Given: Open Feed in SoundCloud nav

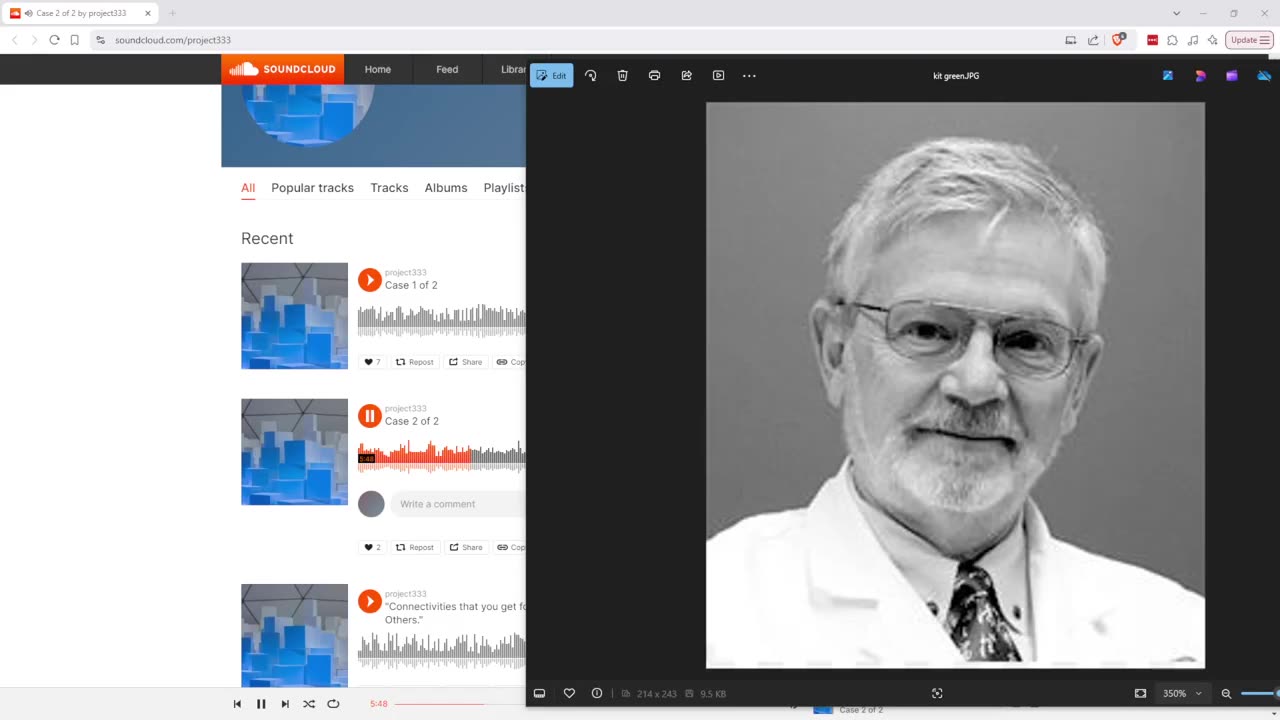Looking at the screenshot, I should pyautogui.click(x=447, y=69).
